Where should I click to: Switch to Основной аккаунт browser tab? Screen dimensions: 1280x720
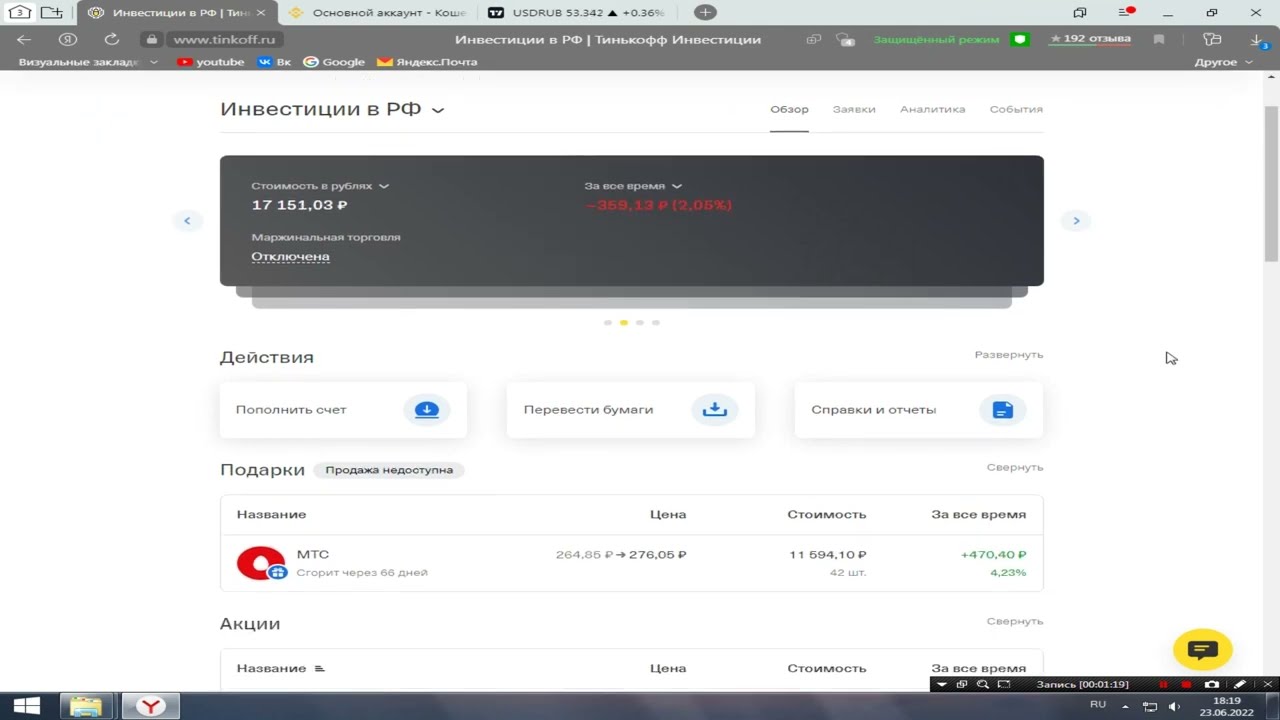pyautogui.click(x=377, y=12)
